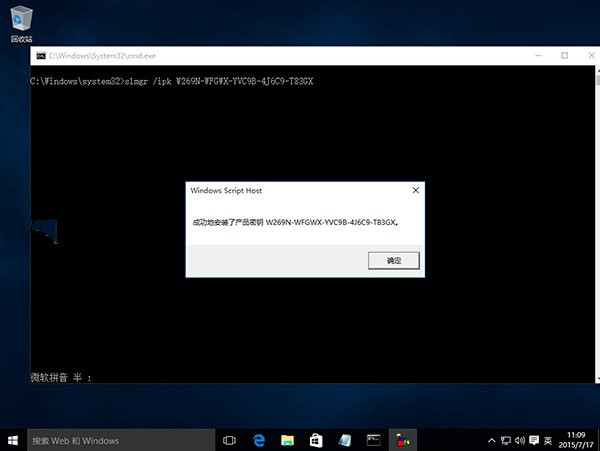The width and height of the screenshot is (600, 451).
Task: Open the volume tray icon
Action: click(x=520, y=441)
